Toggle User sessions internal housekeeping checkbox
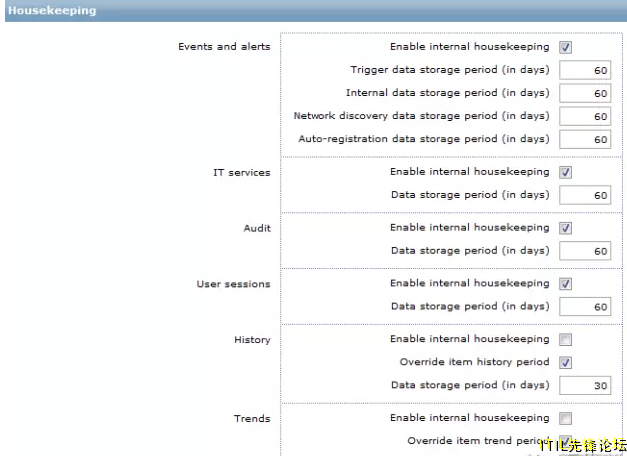This screenshot has width=627, height=456. click(565, 284)
